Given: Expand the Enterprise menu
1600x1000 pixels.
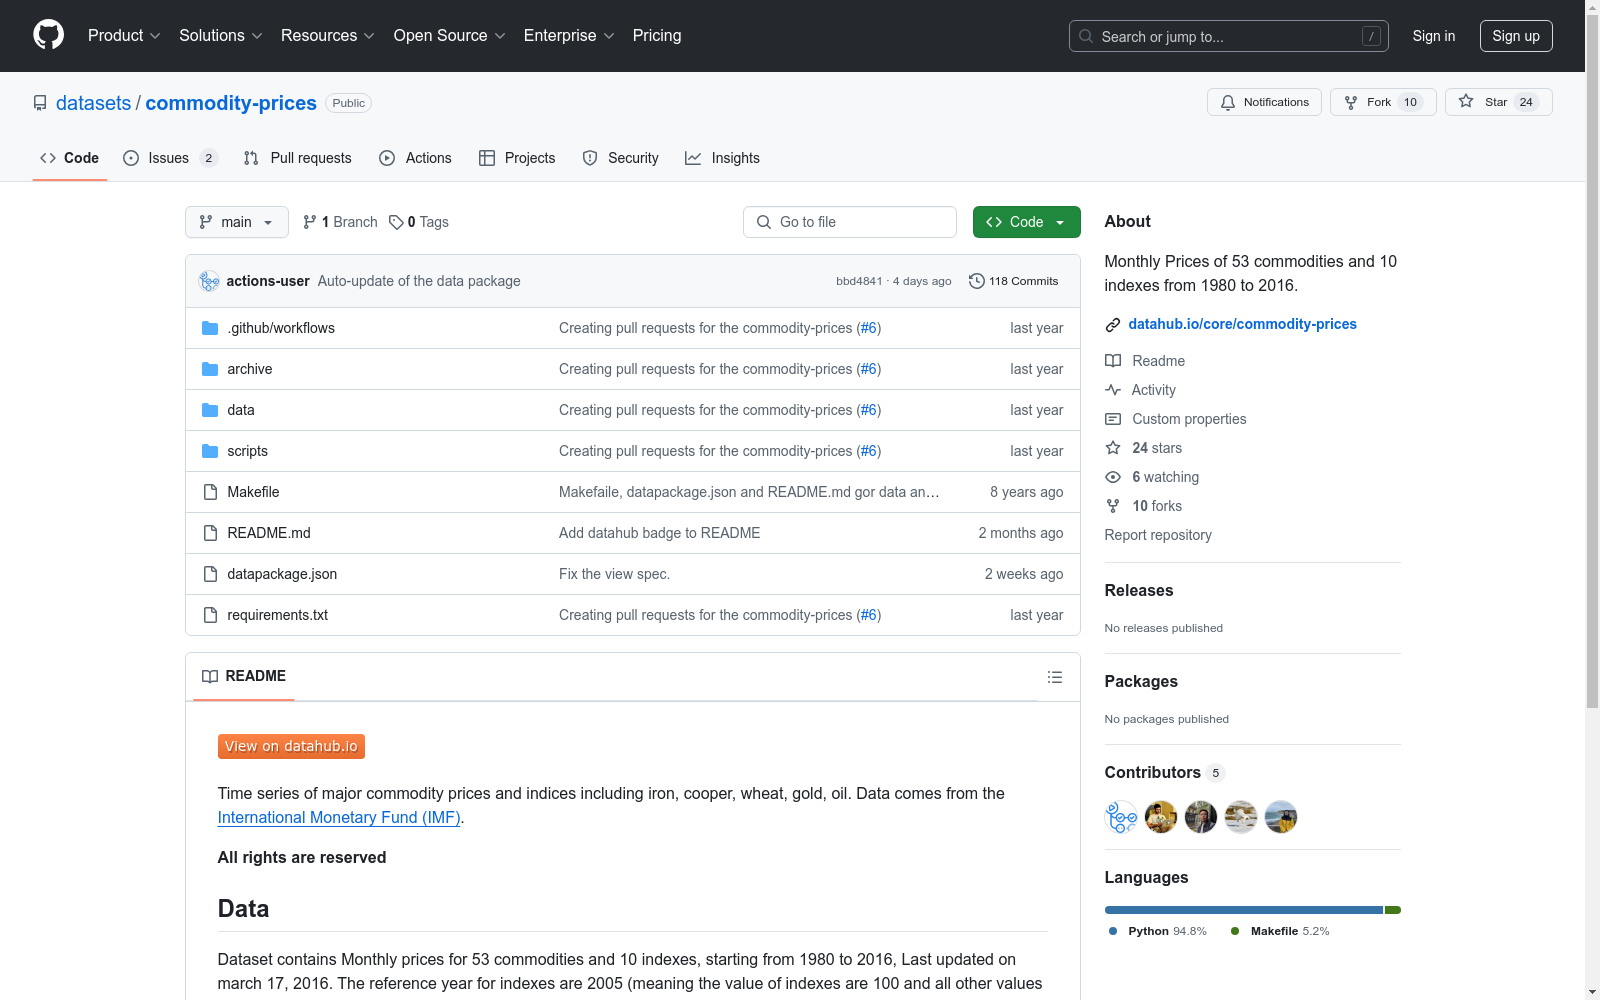Looking at the screenshot, I should [569, 35].
